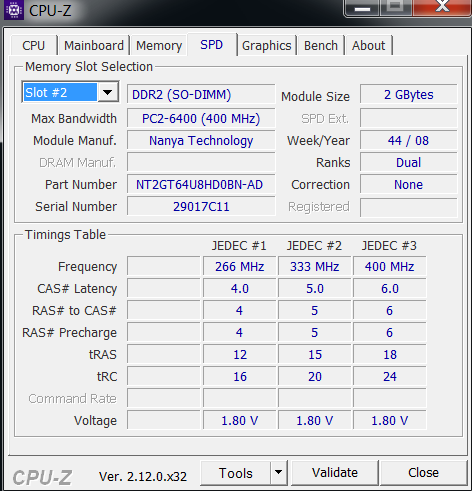Expand the memory slot dropdown arrow
This screenshot has width=472, height=491.
108,92
